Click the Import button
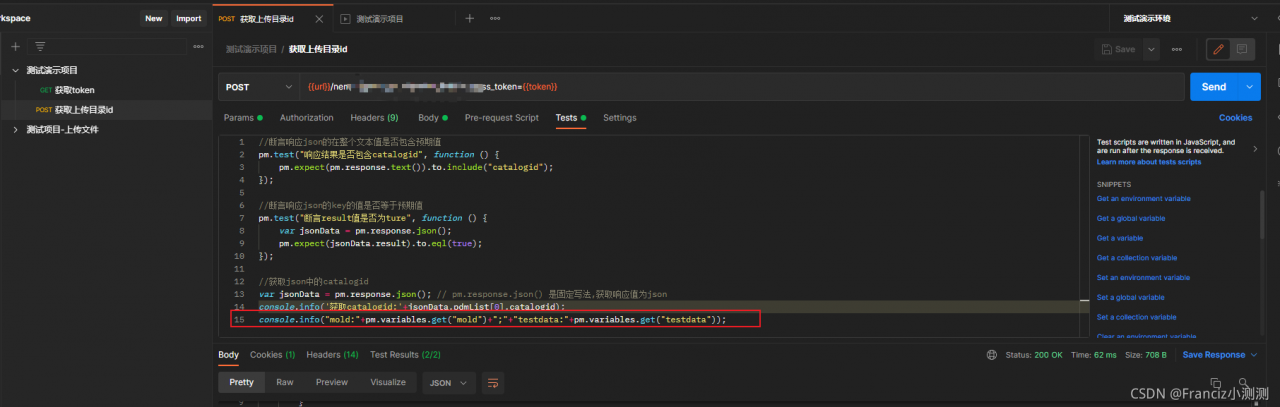The image size is (1280, 407). coord(188,18)
